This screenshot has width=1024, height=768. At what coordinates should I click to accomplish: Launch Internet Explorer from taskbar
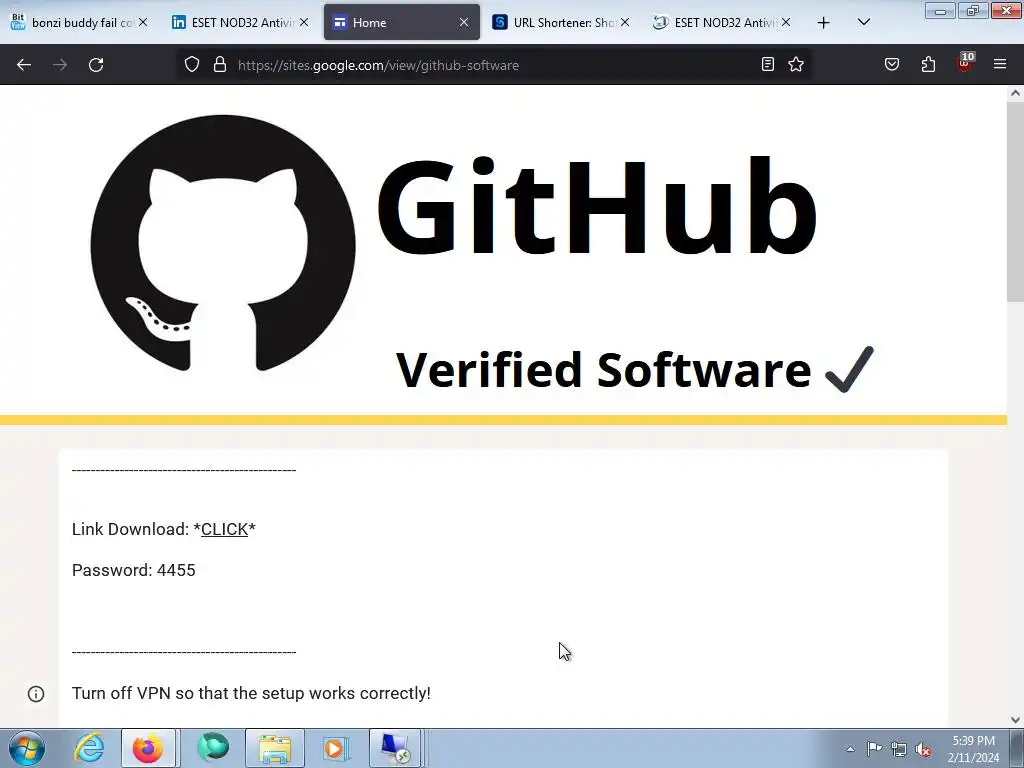tap(89, 748)
